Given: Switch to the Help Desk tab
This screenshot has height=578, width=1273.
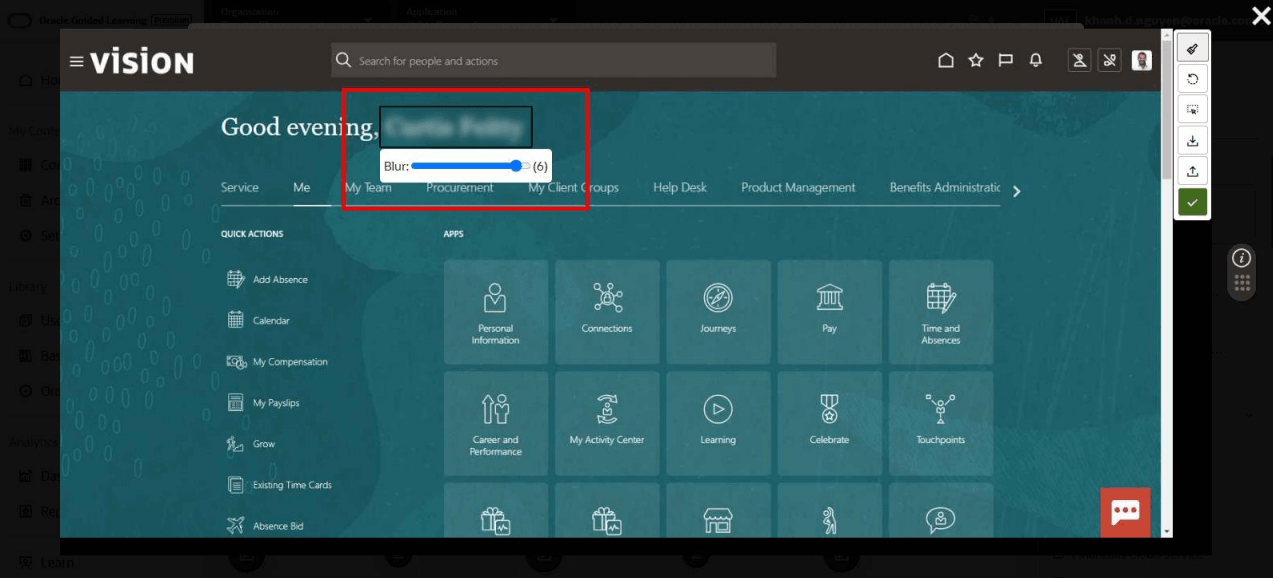Looking at the screenshot, I should (680, 187).
